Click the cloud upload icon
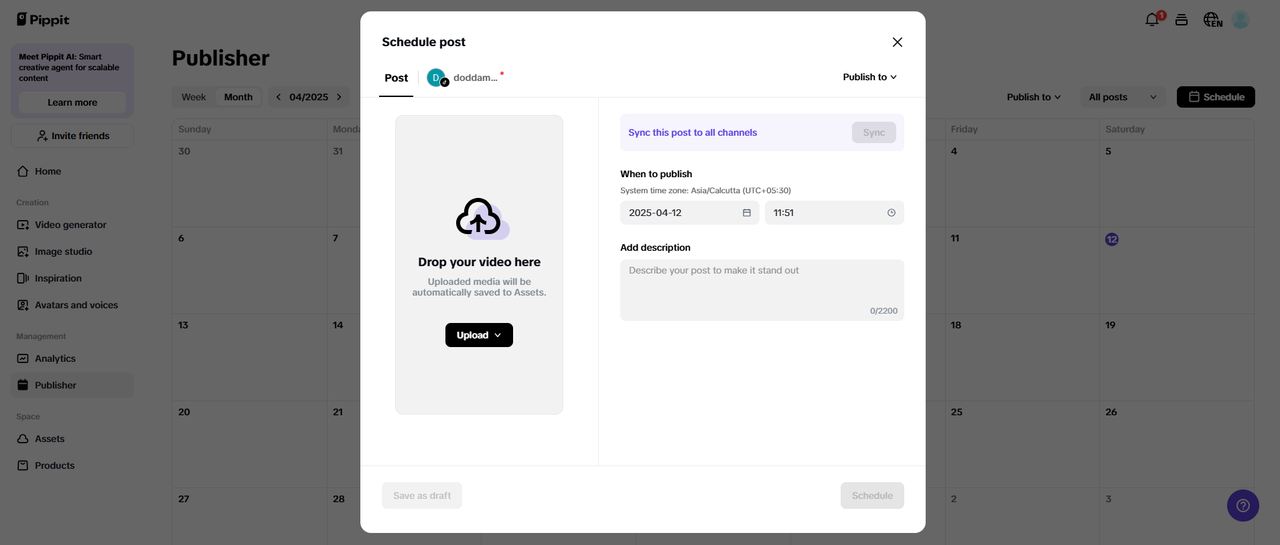Image resolution: width=1280 pixels, height=545 pixels. [482, 218]
